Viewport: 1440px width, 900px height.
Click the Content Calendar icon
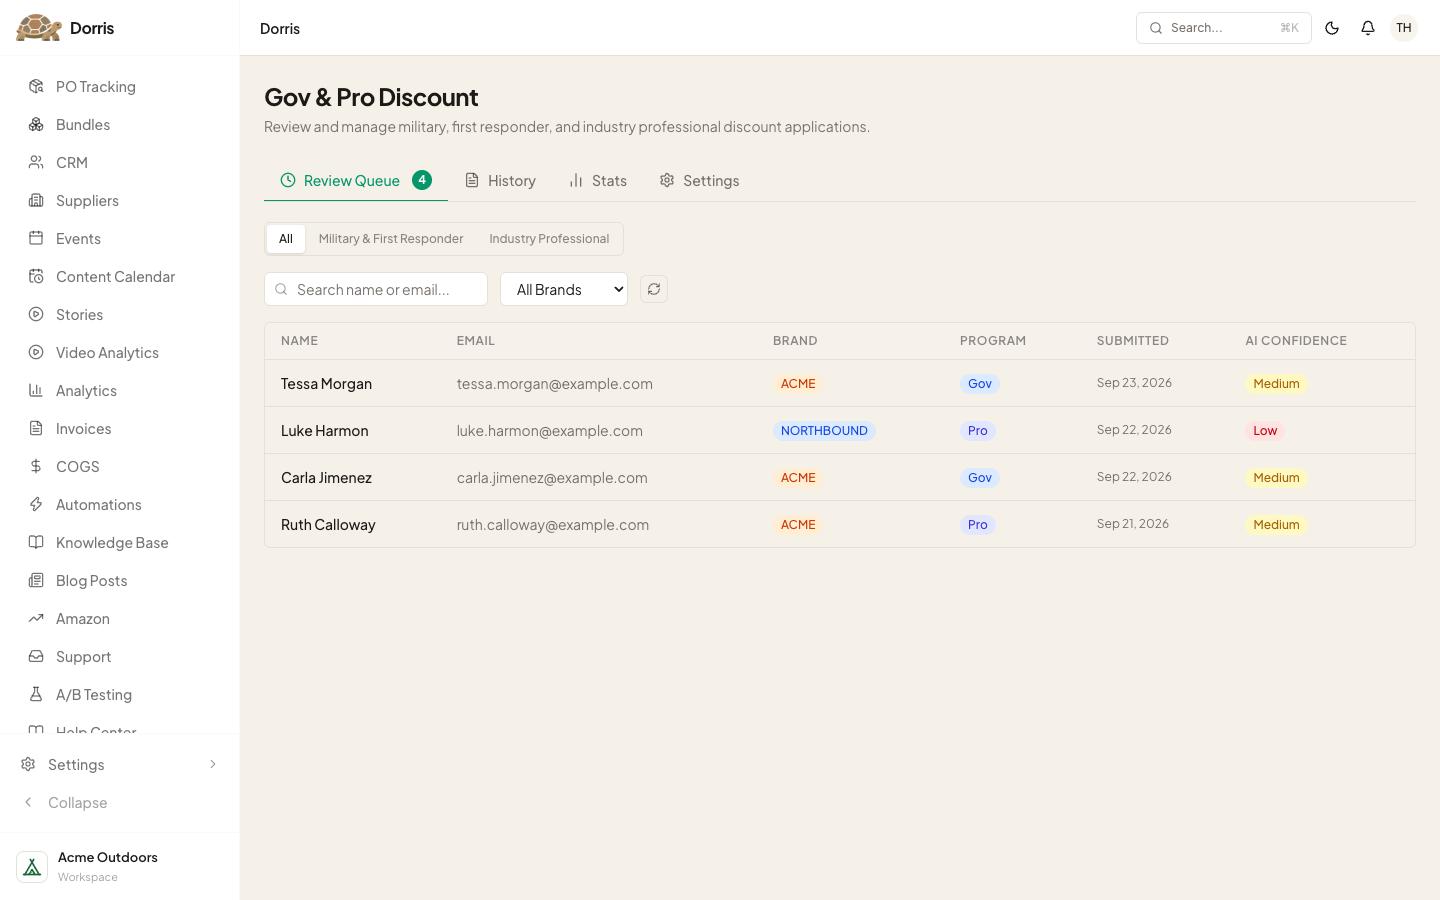36,277
